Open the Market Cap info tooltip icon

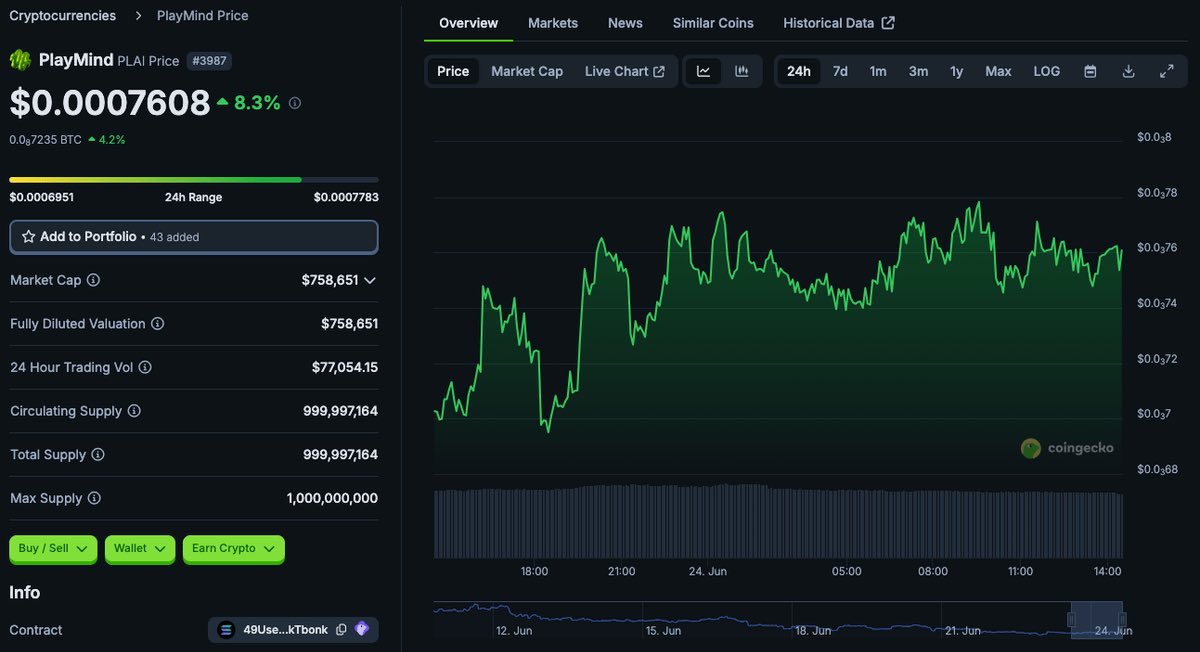(x=93, y=280)
